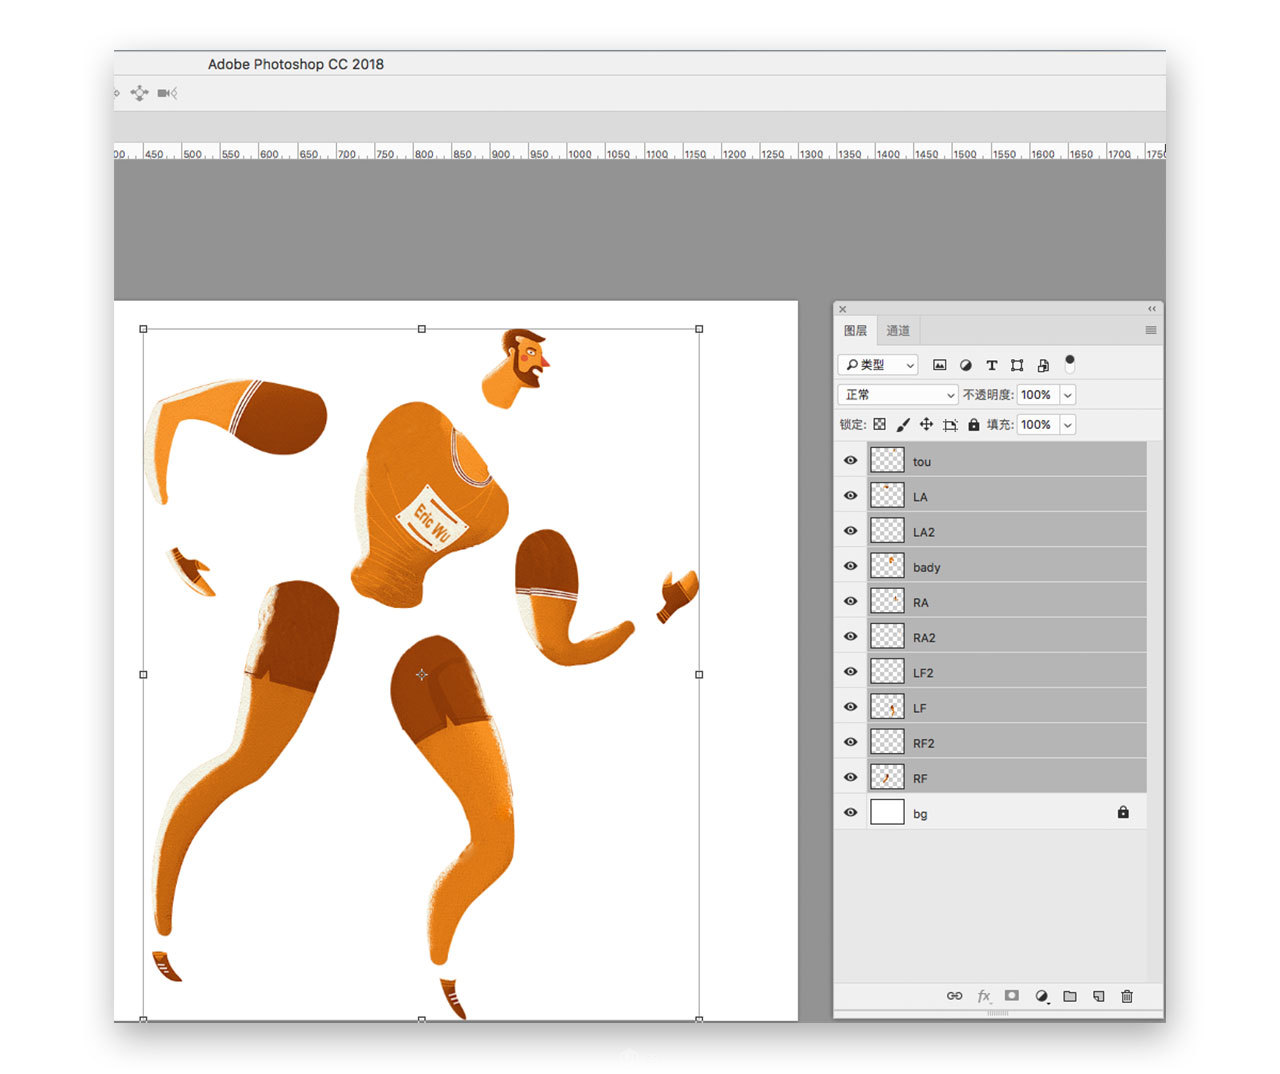The width and height of the screenshot is (1280, 1074).
Task: Switch to the 图层 Layers tab
Action: click(856, 330)
